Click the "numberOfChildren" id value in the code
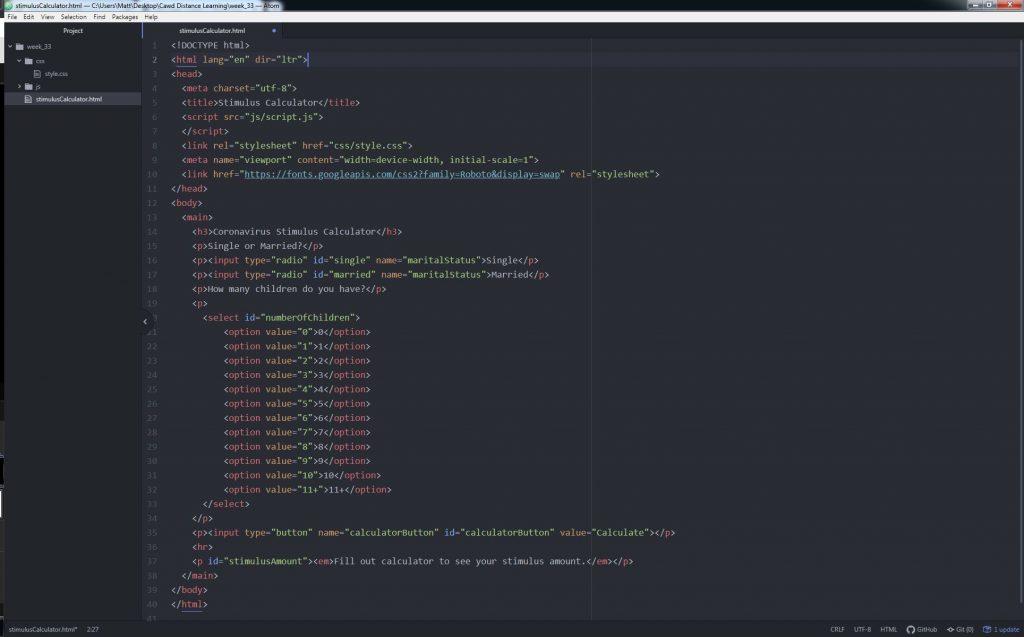This screenshot has width=1024, height=637. pos(308,318)
